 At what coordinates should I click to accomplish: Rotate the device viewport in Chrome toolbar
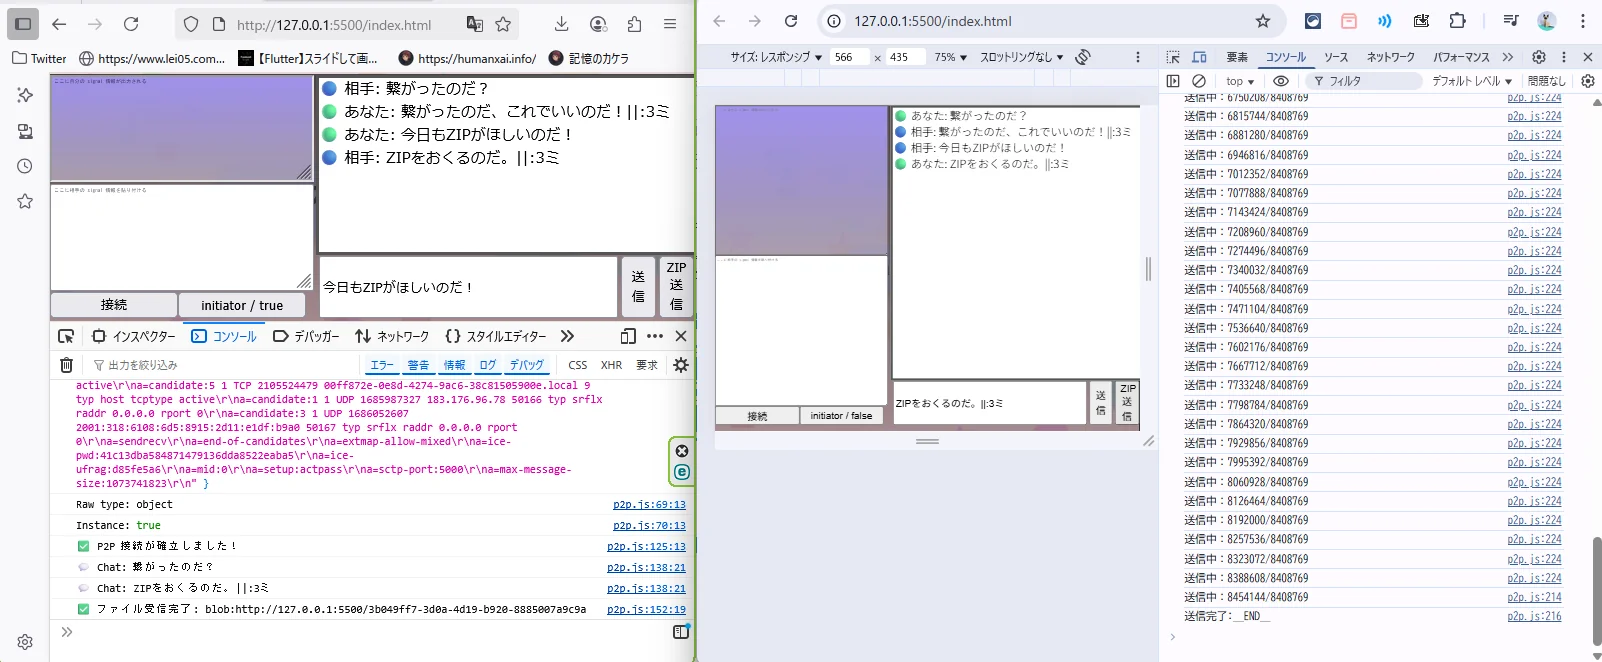(1083, 57)
